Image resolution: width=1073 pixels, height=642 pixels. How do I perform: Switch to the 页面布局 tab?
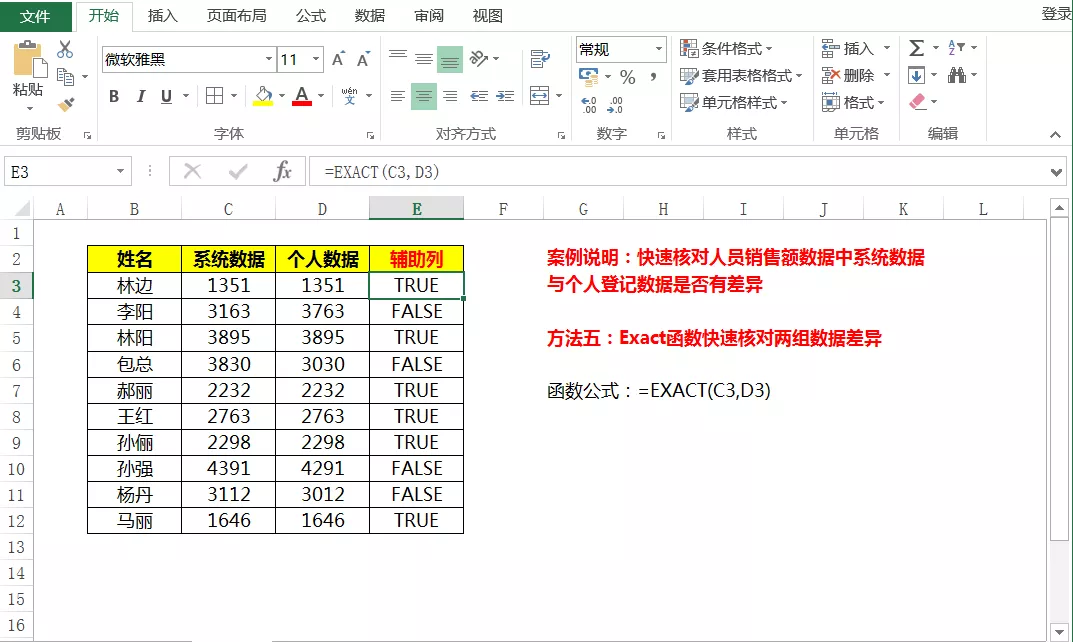[237, 16]
